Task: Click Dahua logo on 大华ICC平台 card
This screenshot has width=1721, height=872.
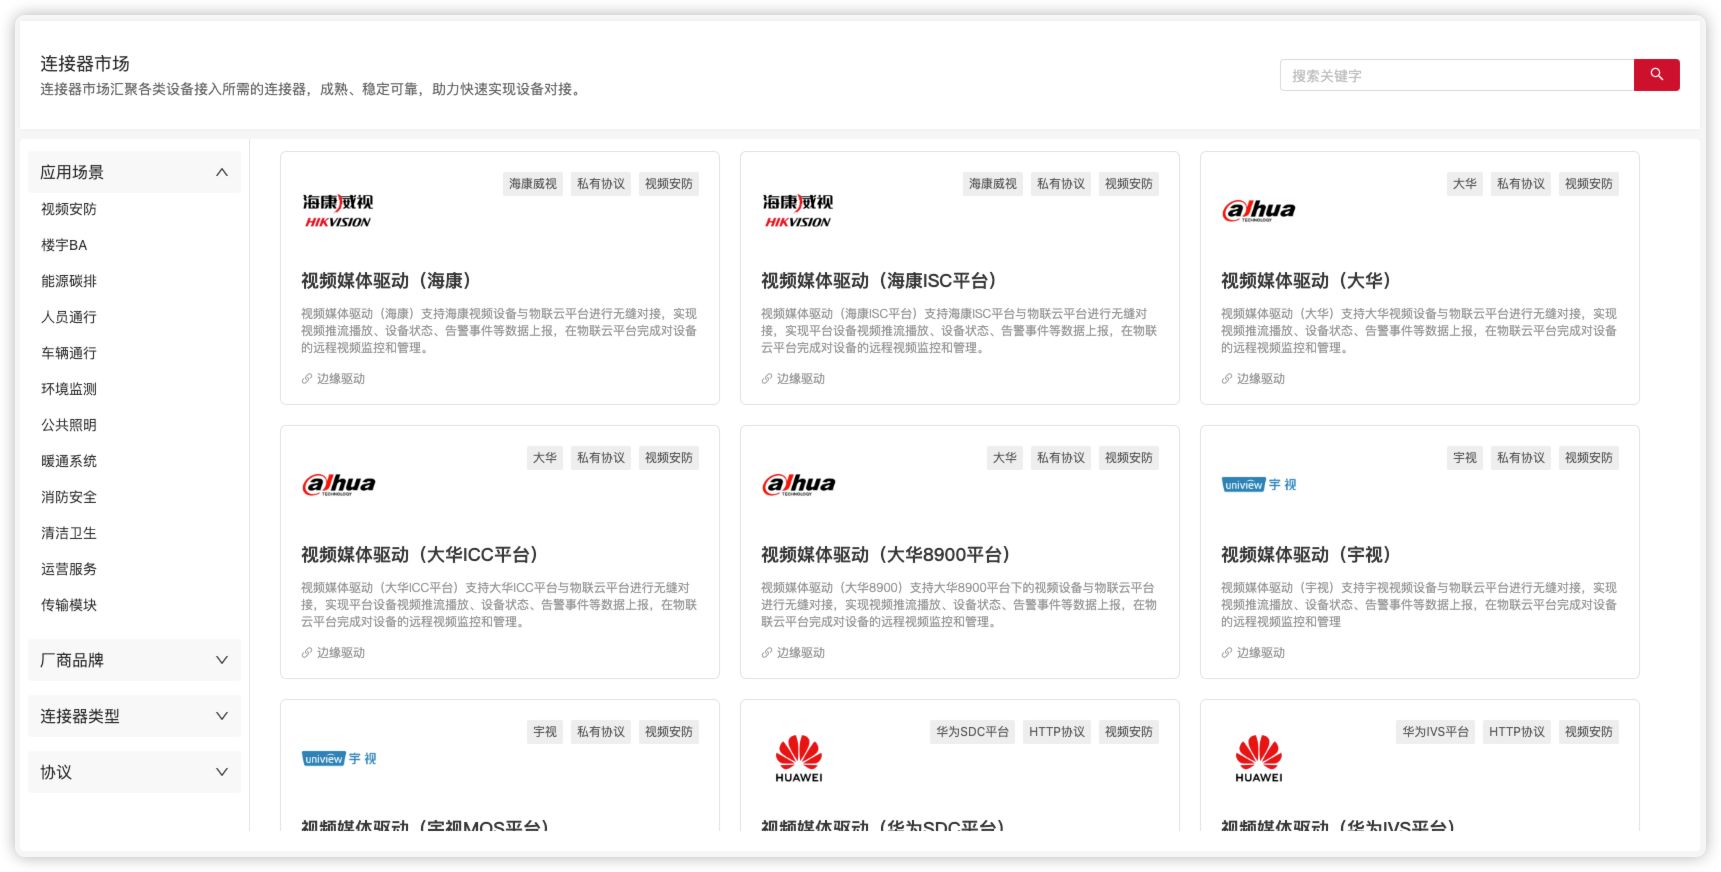Action: click(x=339, y=484)
